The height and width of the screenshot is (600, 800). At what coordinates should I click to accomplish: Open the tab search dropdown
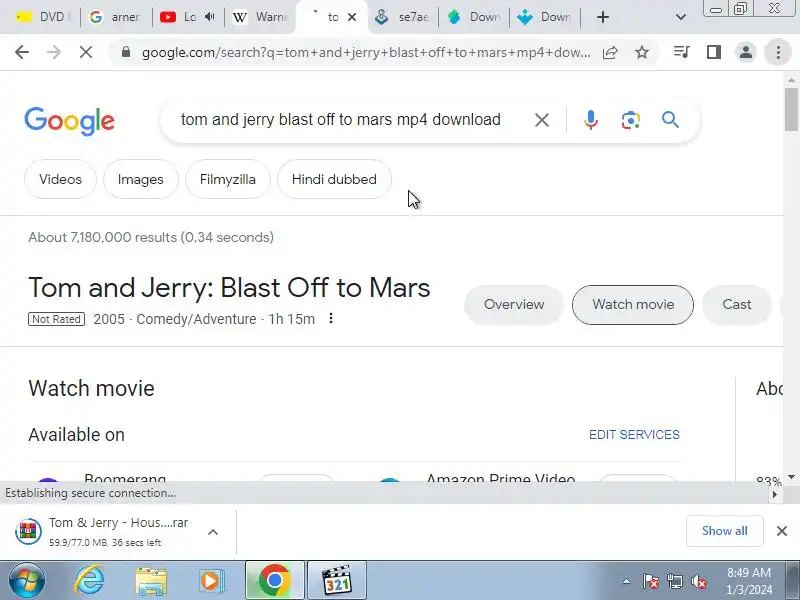[x=681, y=17]
